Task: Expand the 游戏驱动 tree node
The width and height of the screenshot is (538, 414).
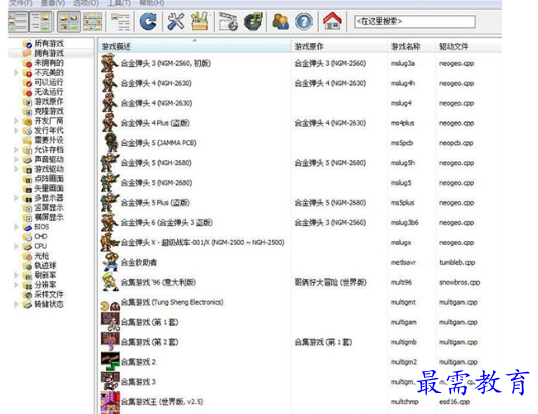Action: point(16,169)
